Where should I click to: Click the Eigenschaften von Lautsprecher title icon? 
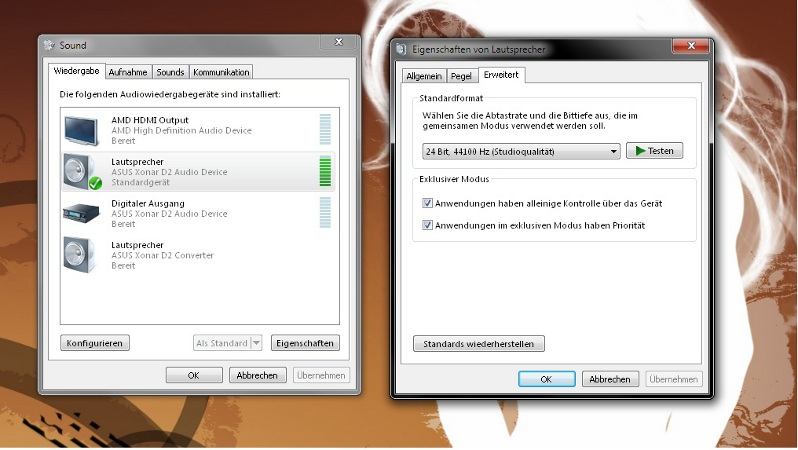(x=401, y=49)
